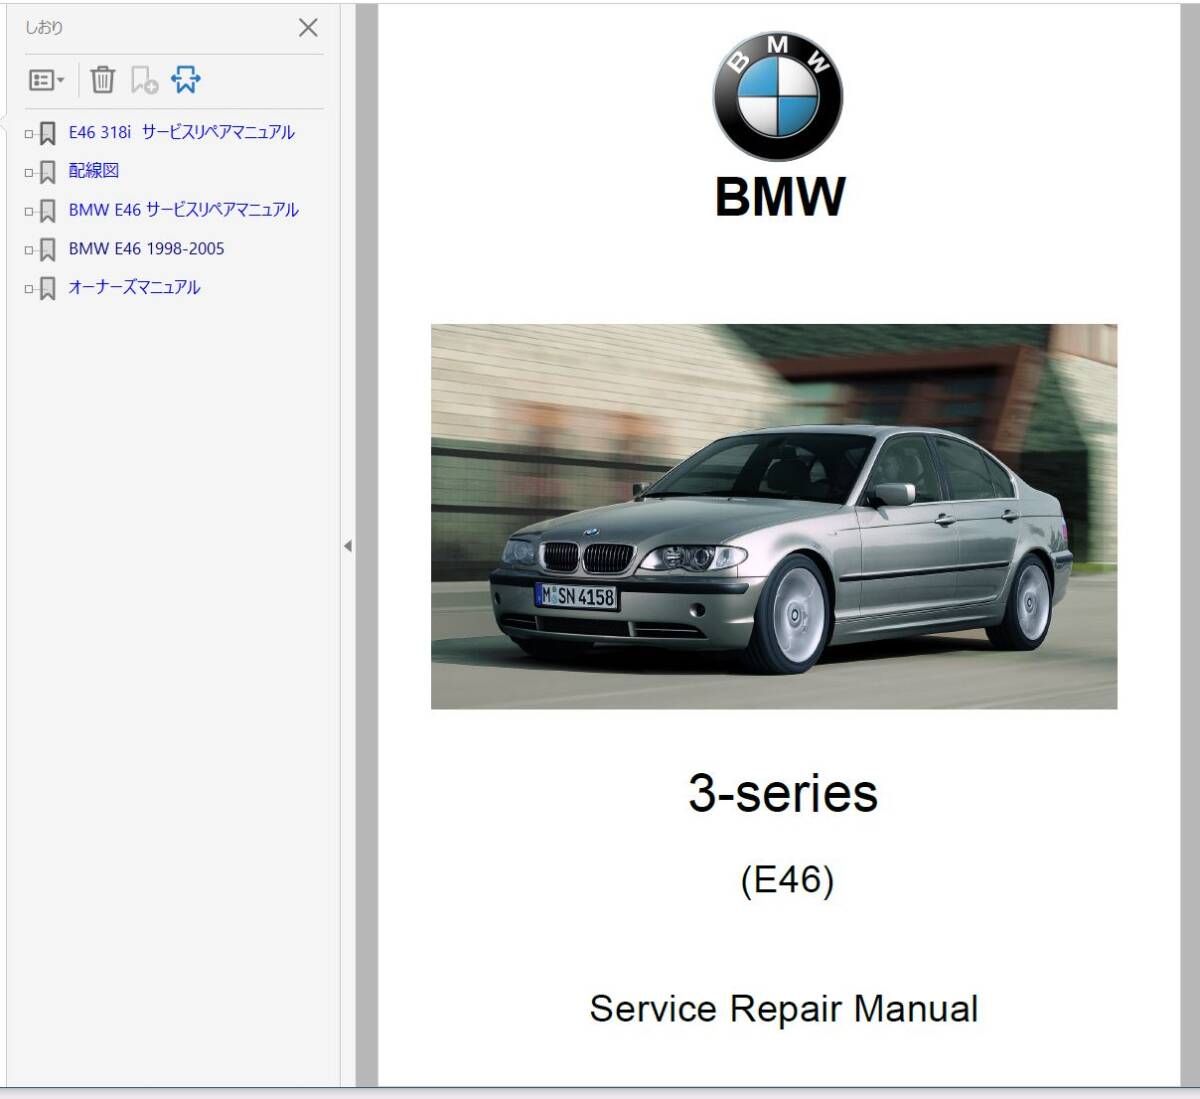Expand the BMW E46 サービスリペアマニュアル node

pyautogui.click(x=29, y=211)
